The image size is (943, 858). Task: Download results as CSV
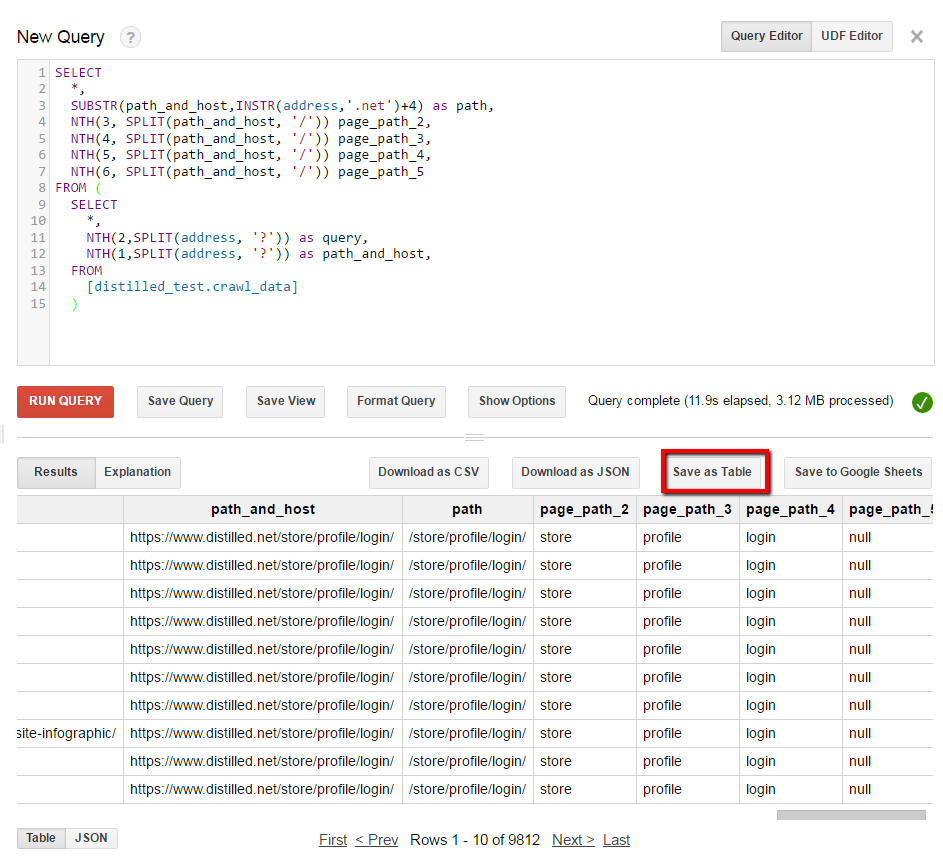[428, 472]
